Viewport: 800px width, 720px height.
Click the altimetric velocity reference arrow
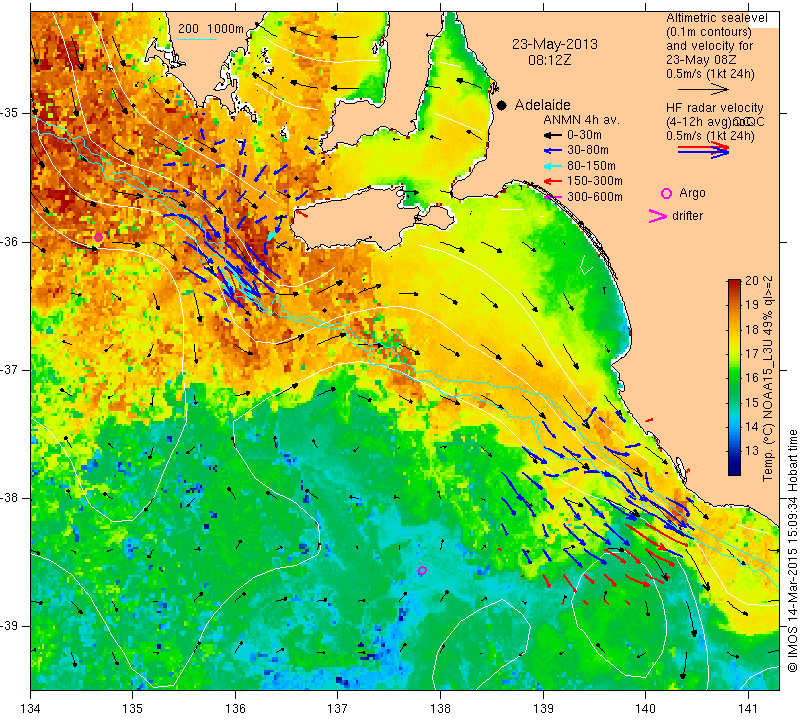(703, 90)
